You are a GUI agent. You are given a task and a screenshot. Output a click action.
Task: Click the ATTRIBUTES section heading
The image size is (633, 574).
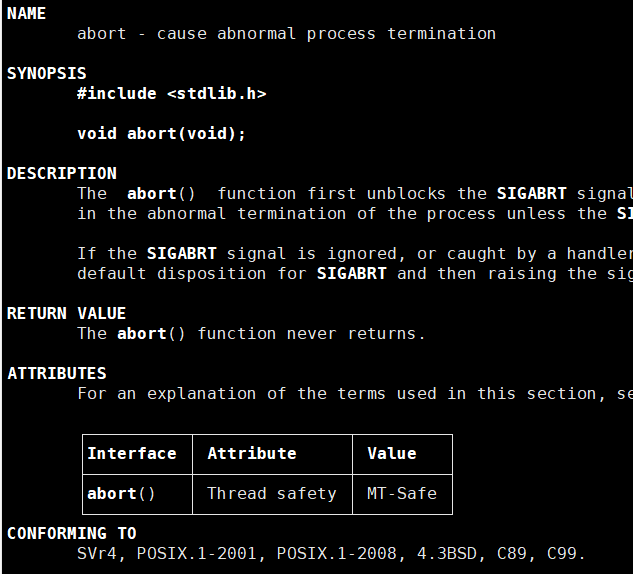(57, 373)
